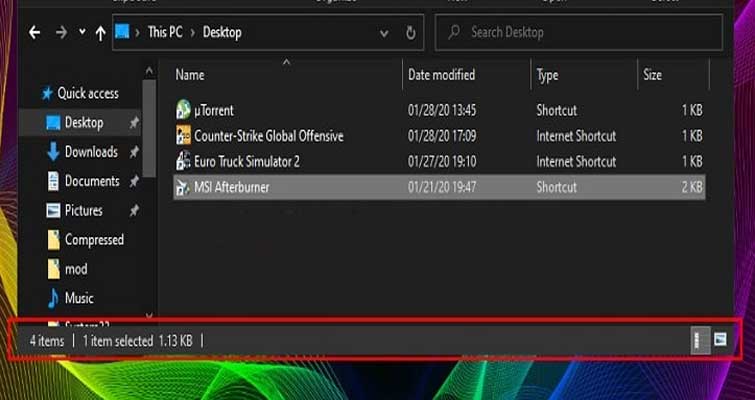This screenshot has width=755, height=400.
Task: Click the 'Euro Truck Simulator 2' file name
Action: (247, 161)
